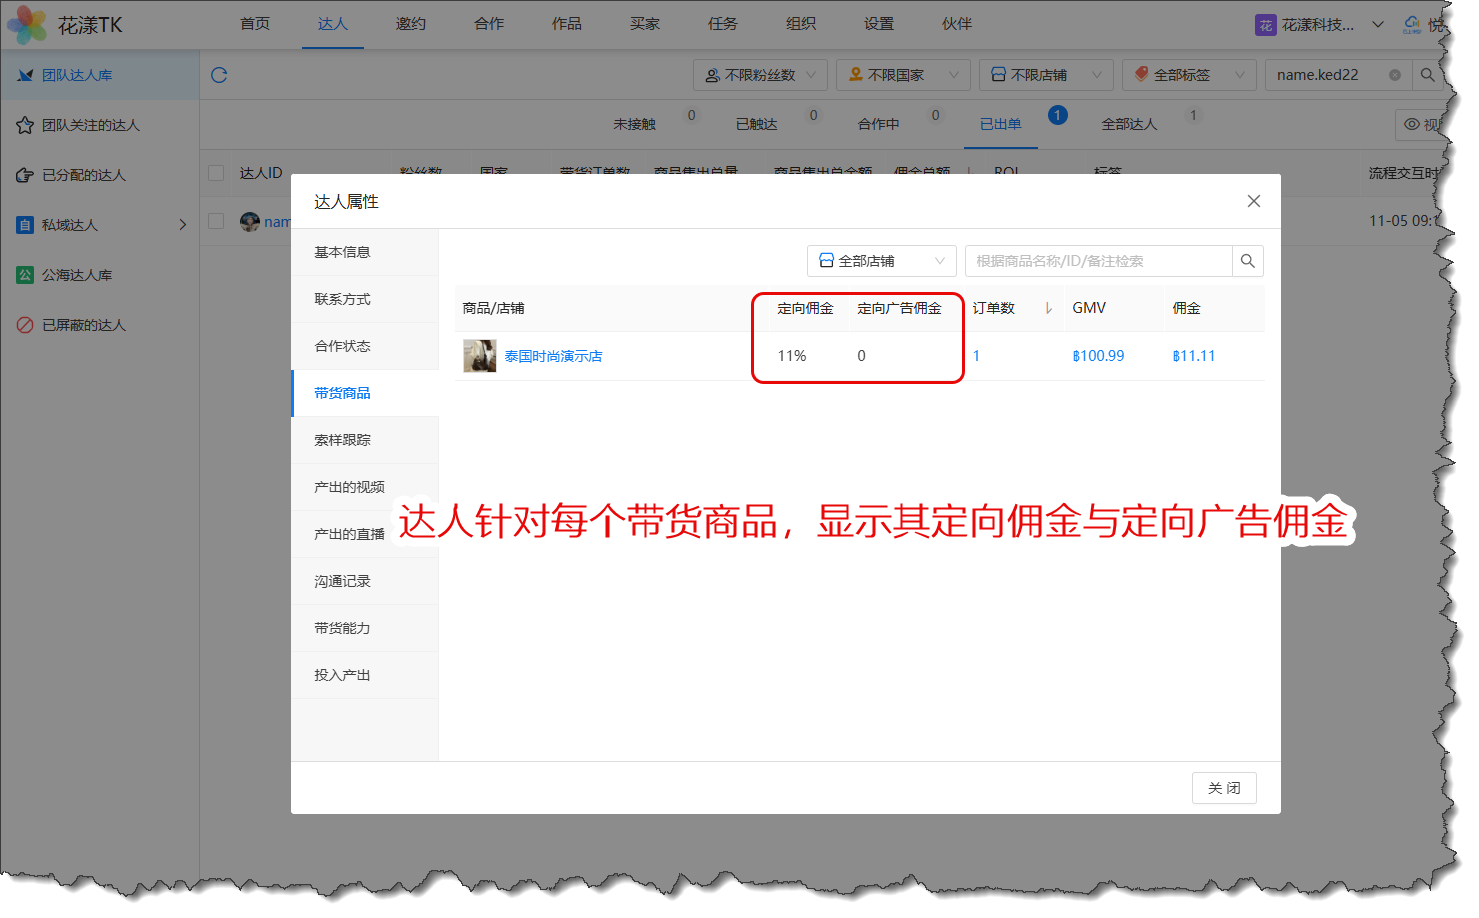Toggle the select-all checkbox in the table header
The width and height of the screenshot is (1479, 918).
click(216, 173)
